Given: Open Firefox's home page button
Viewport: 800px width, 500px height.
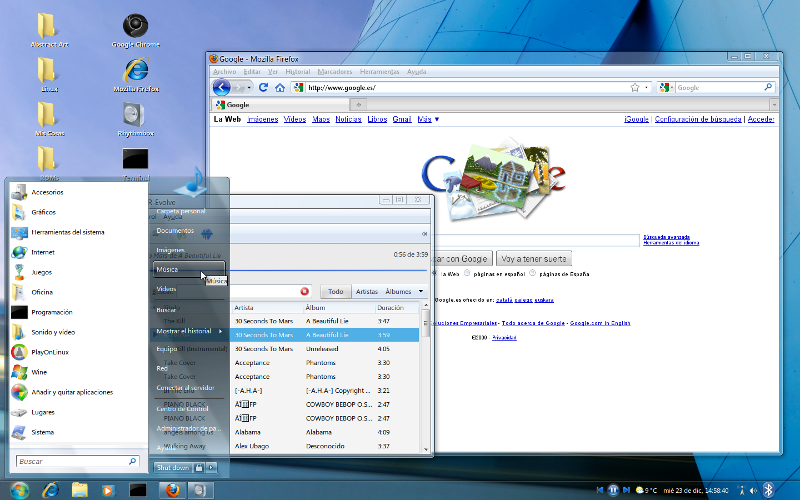Looking at the screenshot, I should (x=280, y=88).
